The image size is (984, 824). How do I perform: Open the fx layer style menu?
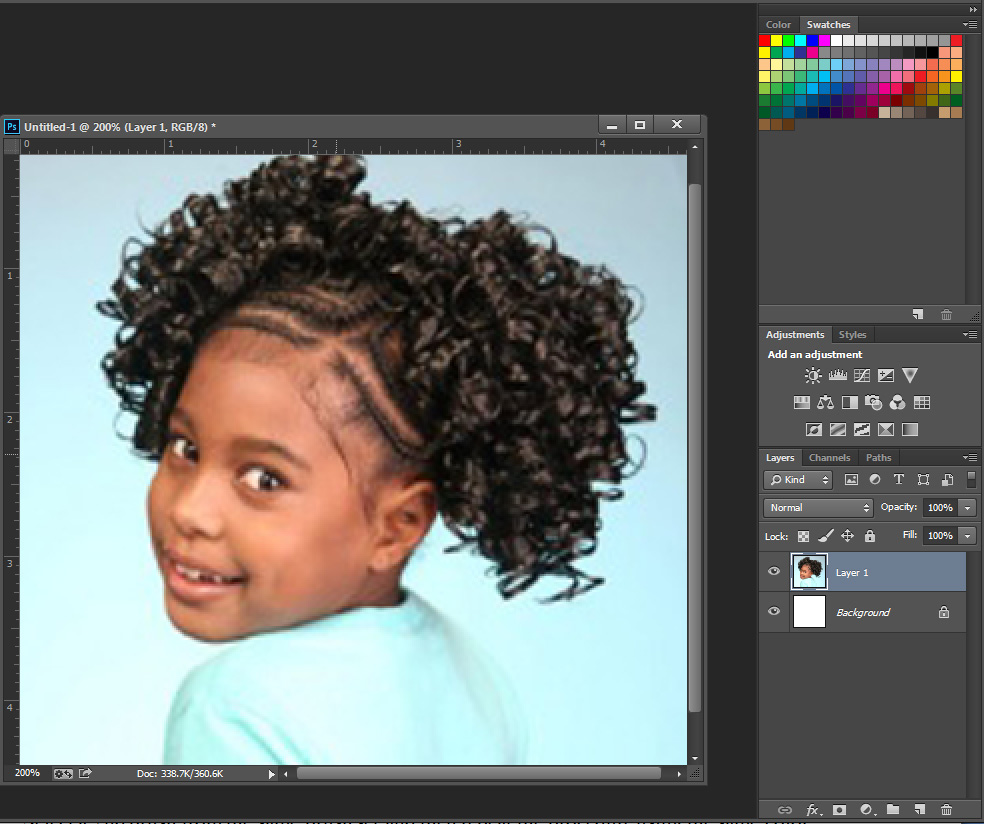coord(814,810)
